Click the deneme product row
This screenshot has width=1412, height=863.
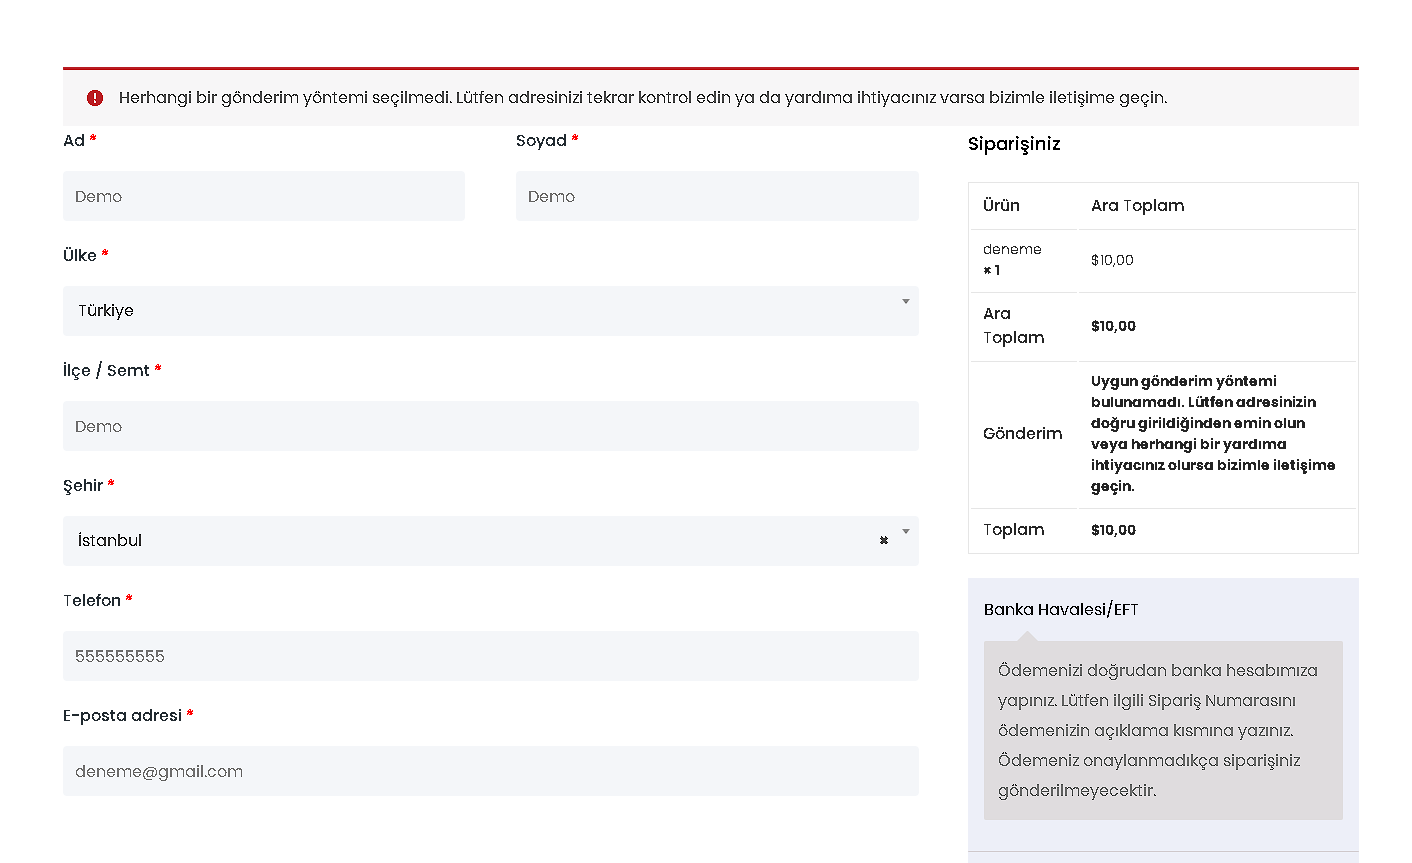click(x=1163, y=260)
